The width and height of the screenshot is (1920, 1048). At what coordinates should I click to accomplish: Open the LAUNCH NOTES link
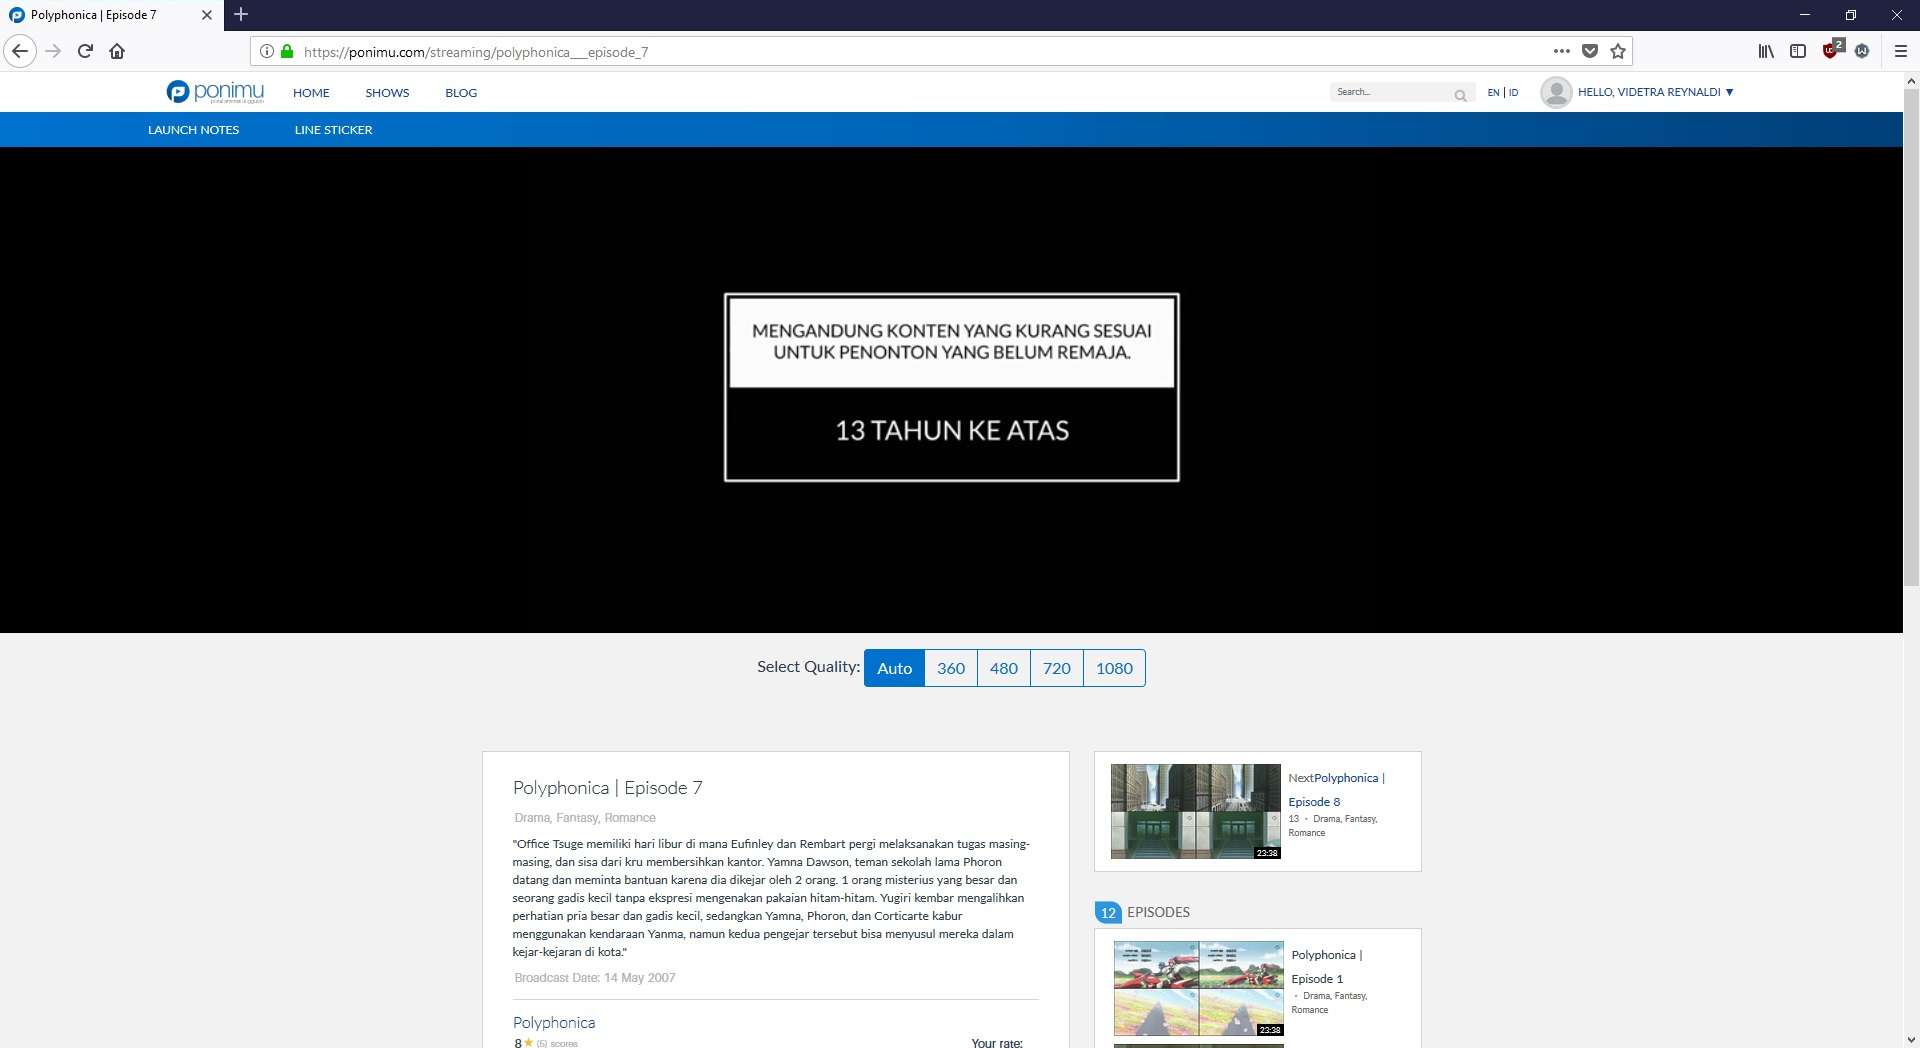(x=193, y=130)
